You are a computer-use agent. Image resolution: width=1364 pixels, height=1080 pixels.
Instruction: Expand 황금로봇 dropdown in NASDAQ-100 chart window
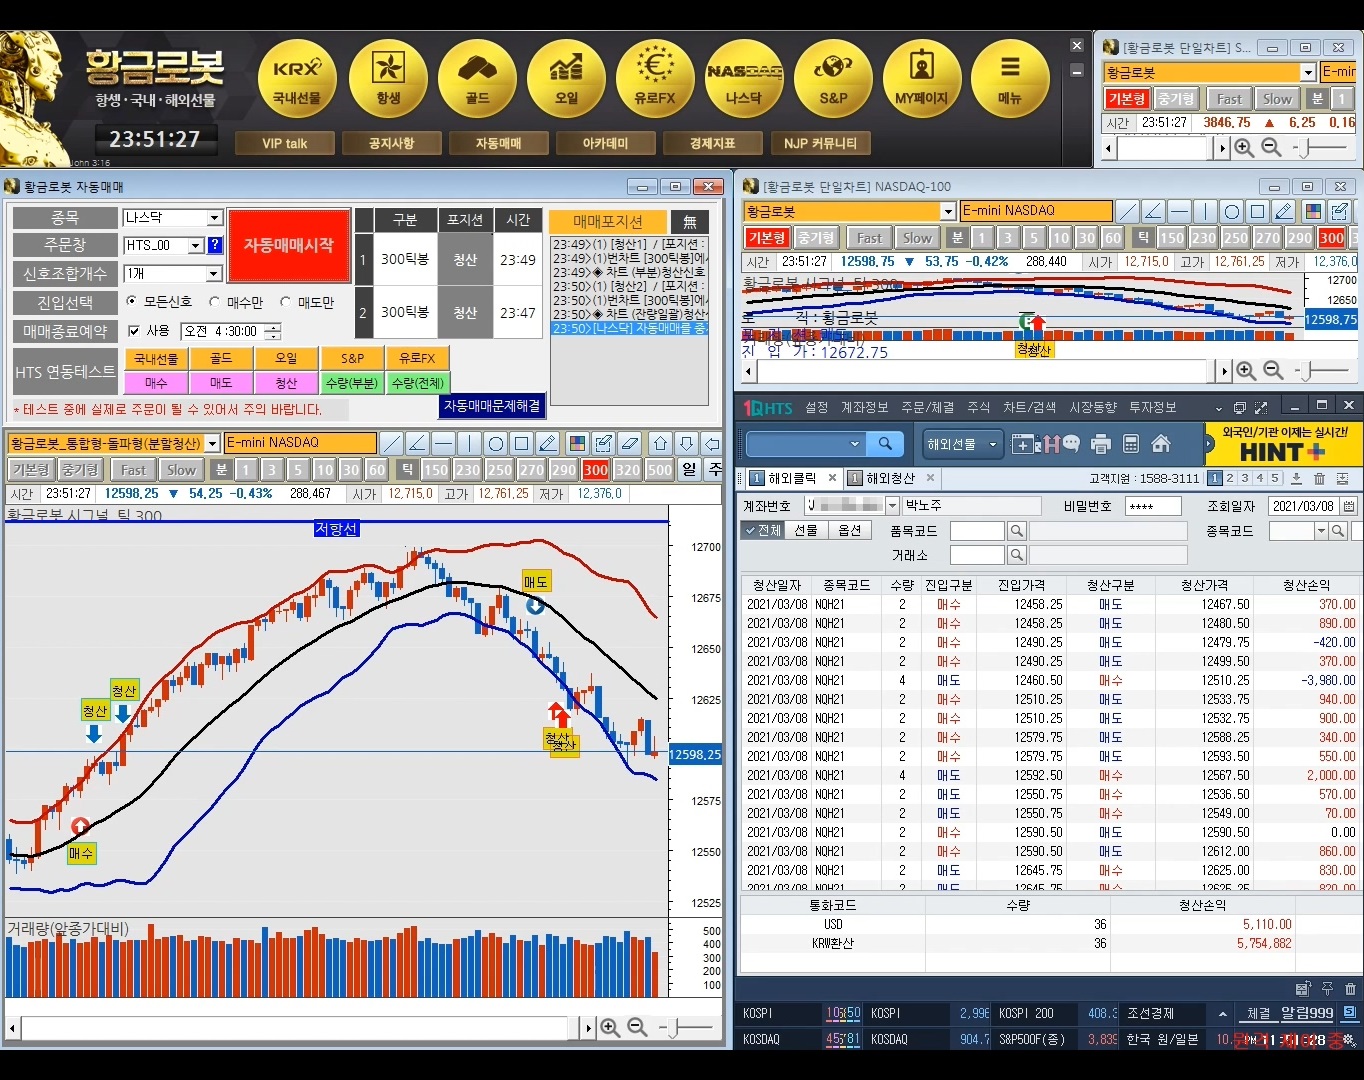[948, 211]
